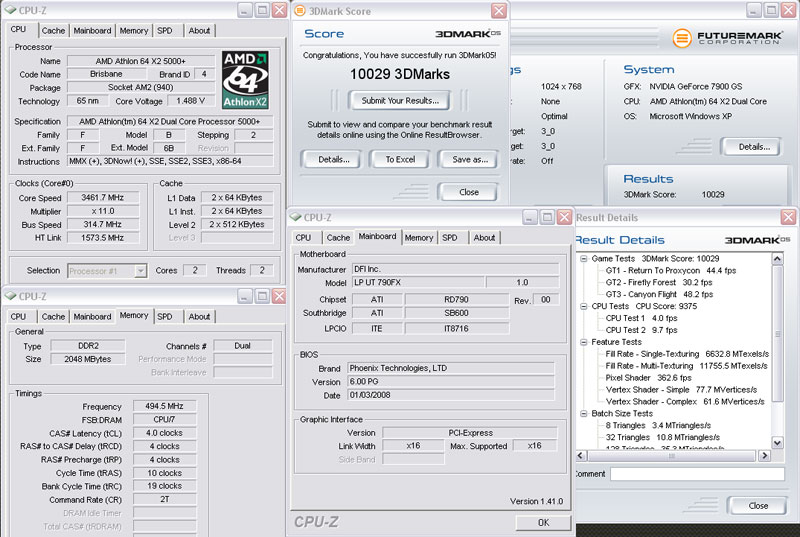800x537 pixels.
Task: Click Details button in the System panel
Action: pos(753,147)
